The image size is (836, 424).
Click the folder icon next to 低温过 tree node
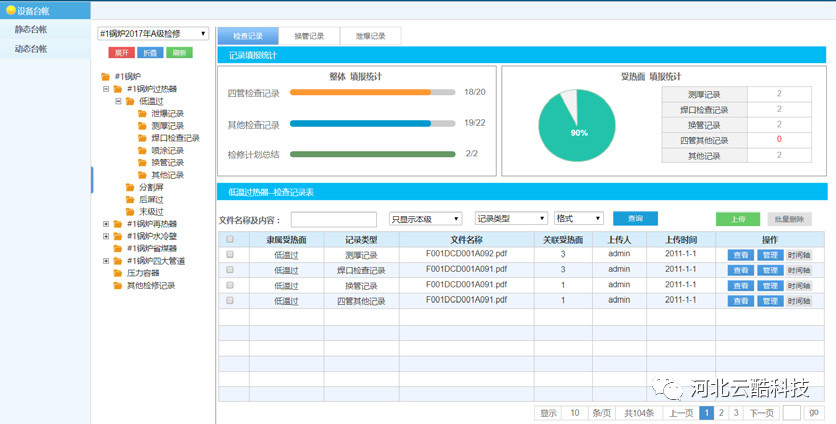[x=130, y=101]
